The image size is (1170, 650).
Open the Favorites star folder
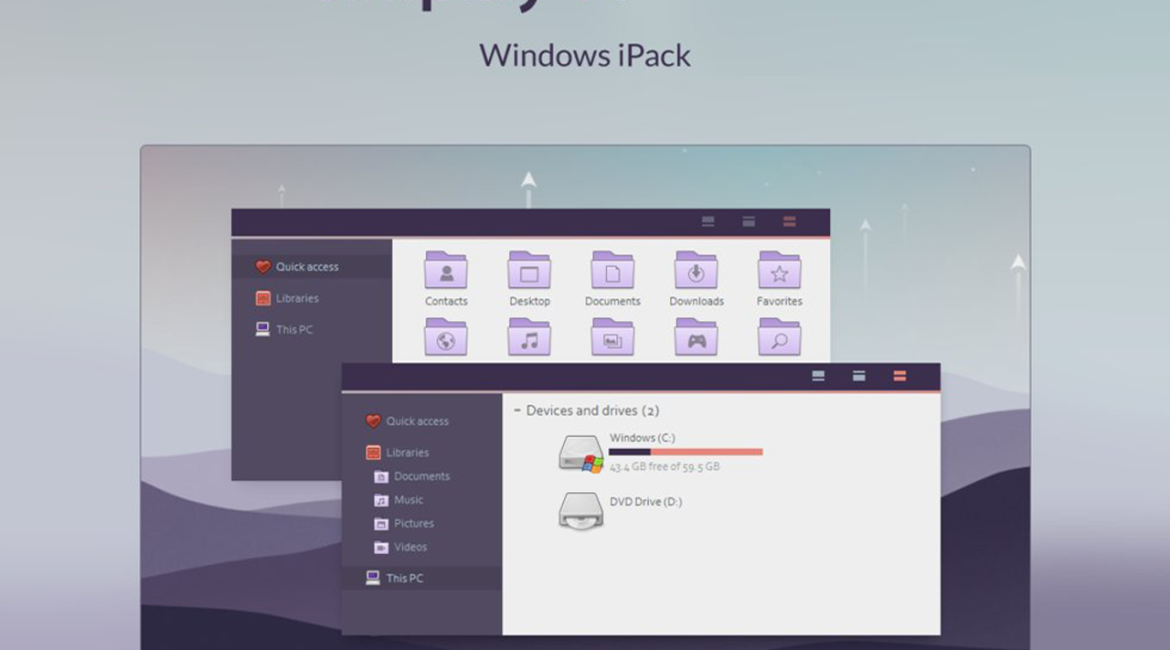[x=779, y=272]
